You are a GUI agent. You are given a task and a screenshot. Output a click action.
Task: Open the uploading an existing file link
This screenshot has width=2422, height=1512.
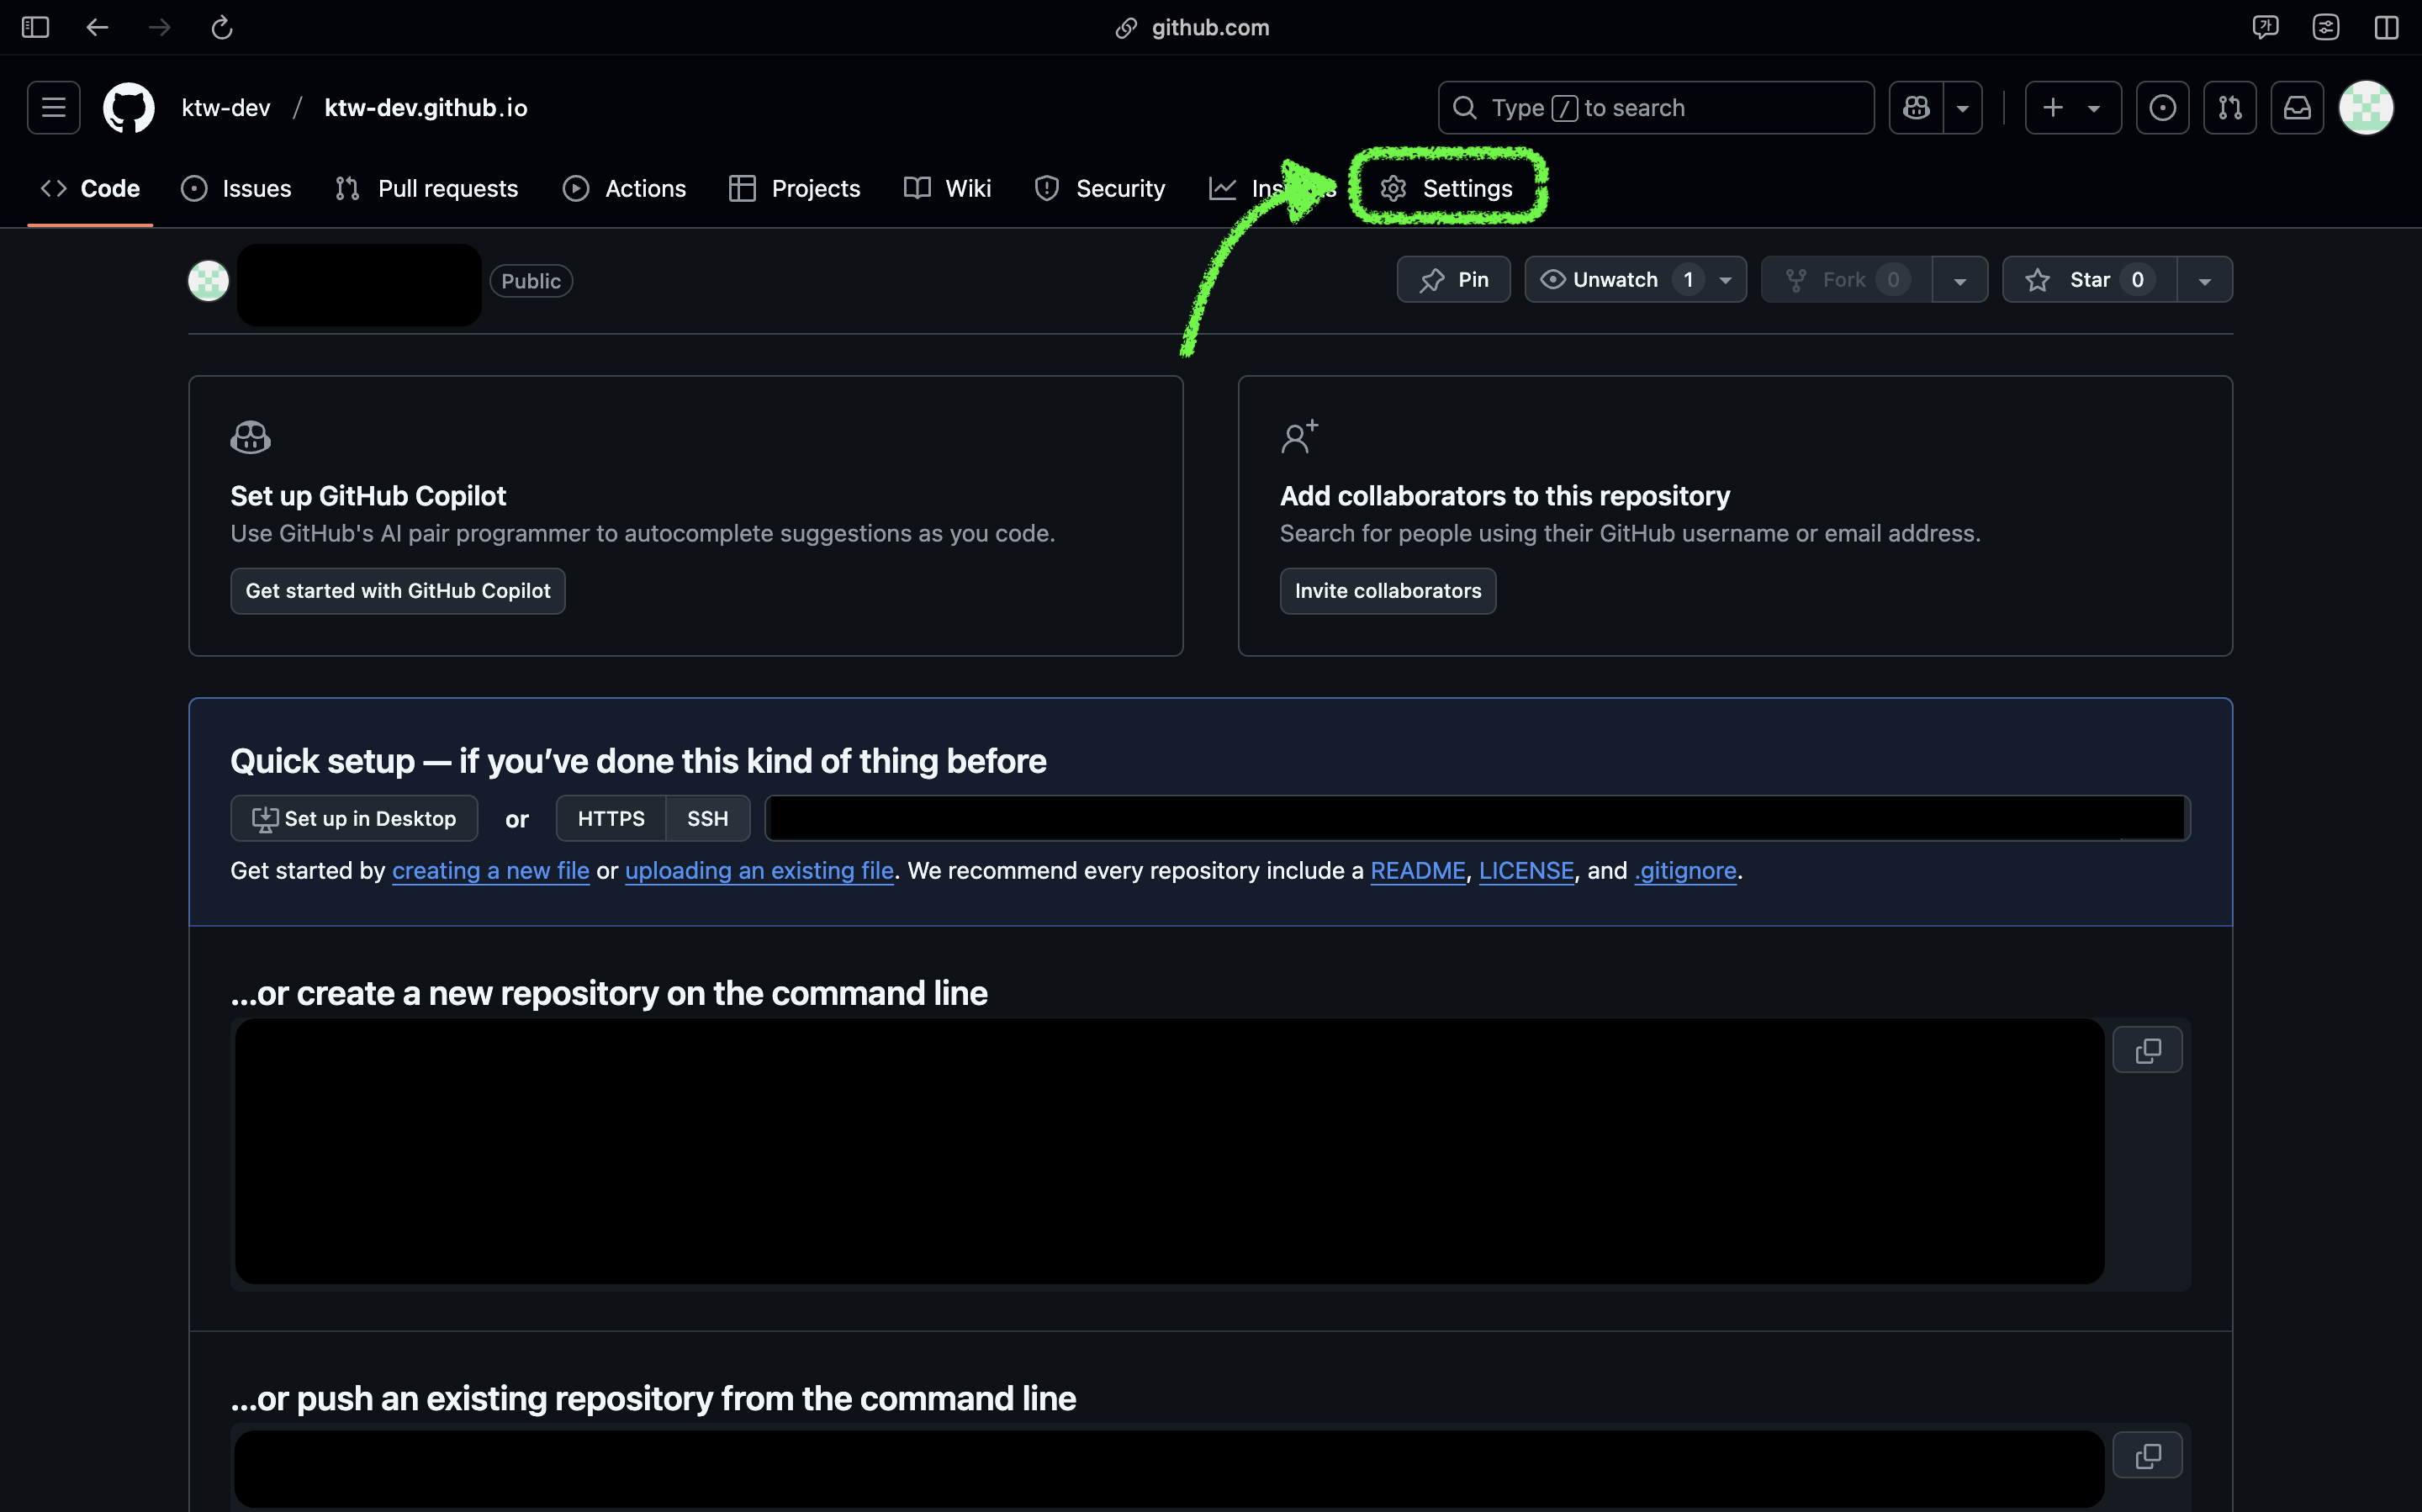pos(759,871)
